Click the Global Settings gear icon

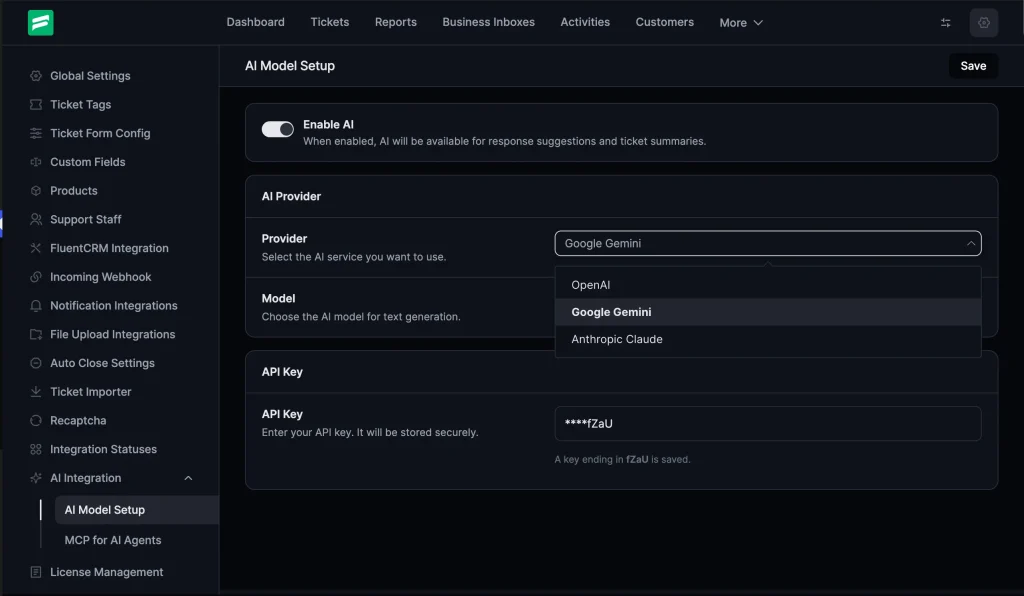(x=36, y=76)
